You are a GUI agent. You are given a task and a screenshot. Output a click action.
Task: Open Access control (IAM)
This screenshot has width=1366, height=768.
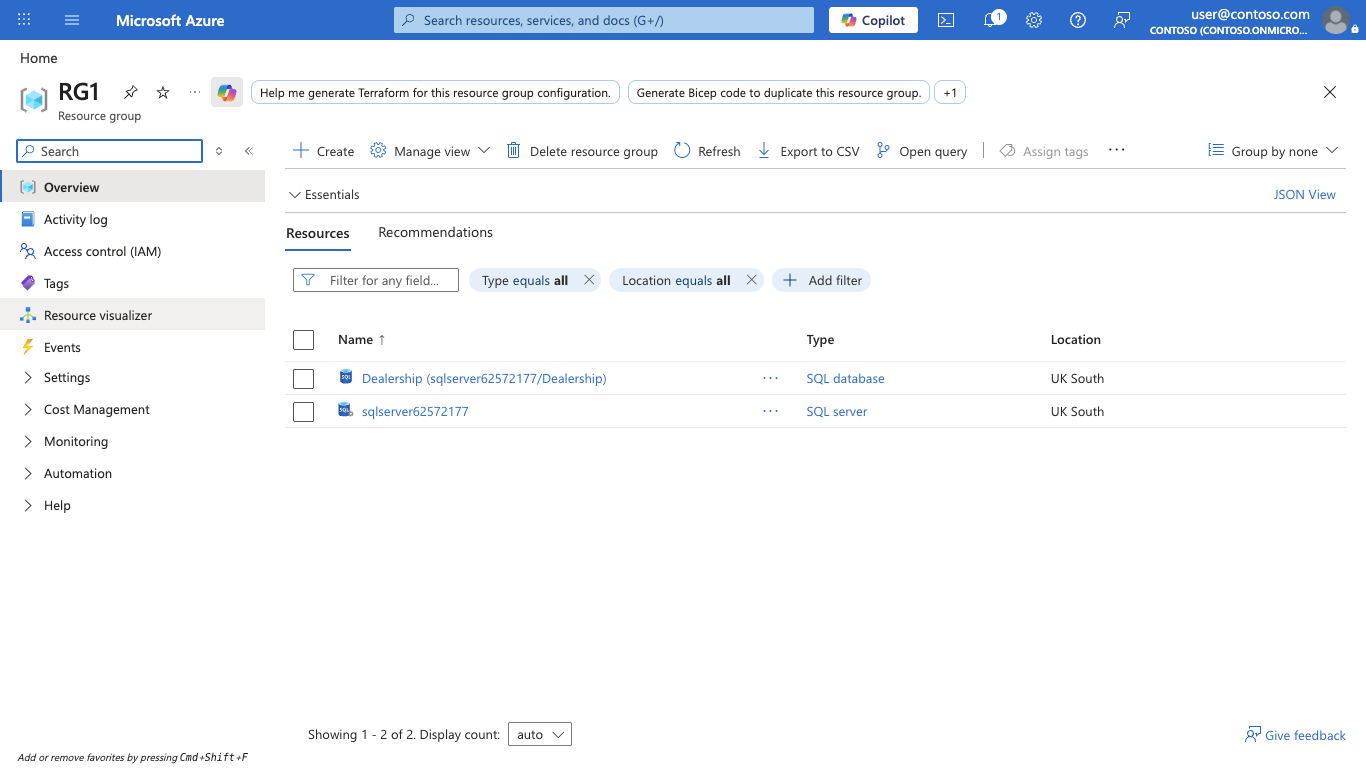[x=132, y=251]
